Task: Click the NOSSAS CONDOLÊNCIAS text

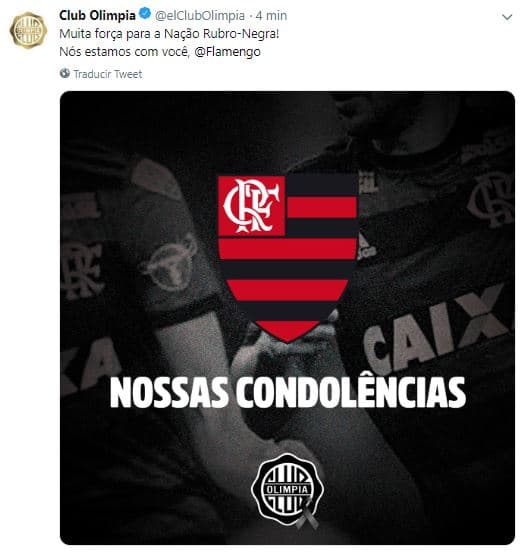Action: (287, 392)
